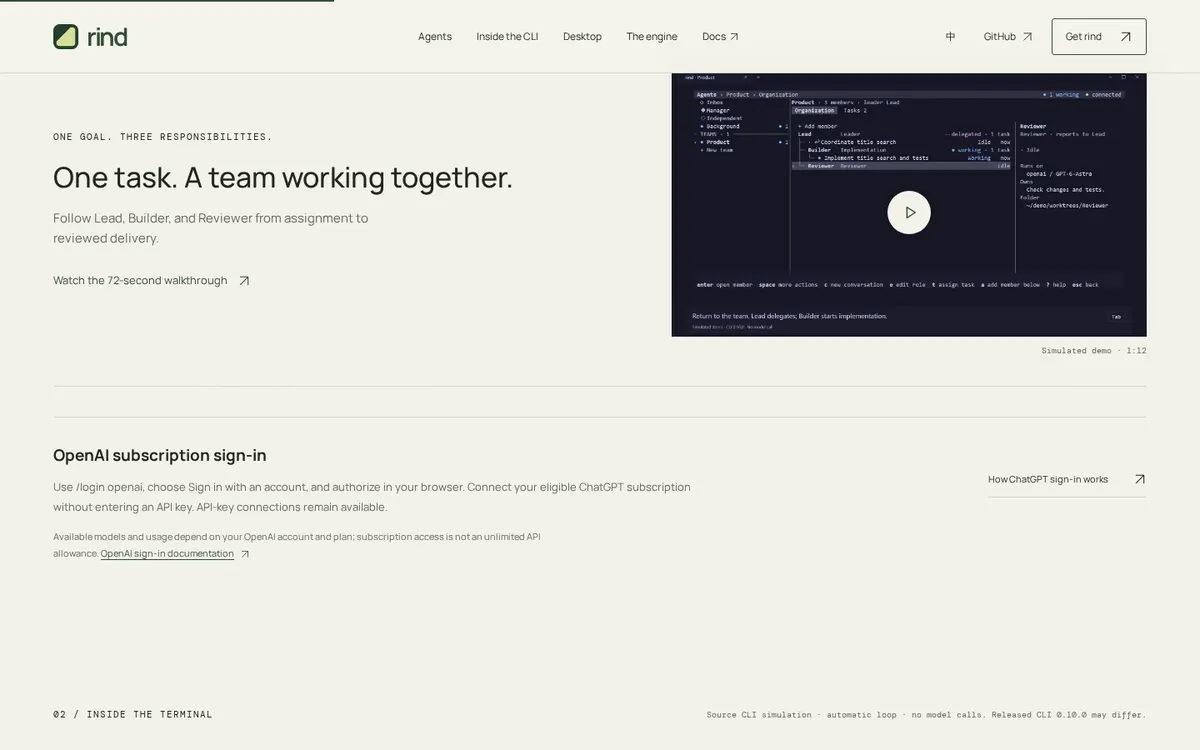This screenshot has height=750, width=1200.
Task: Click the 'One task. A team working together.' headline
Action: coord(283,177)
